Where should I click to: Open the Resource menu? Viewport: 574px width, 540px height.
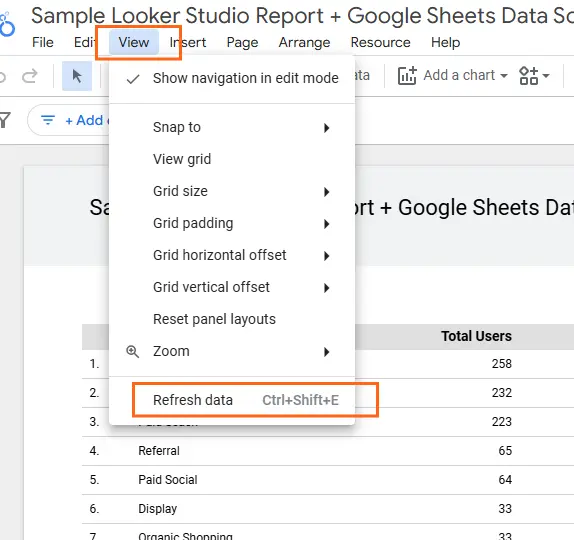(380, 42)
